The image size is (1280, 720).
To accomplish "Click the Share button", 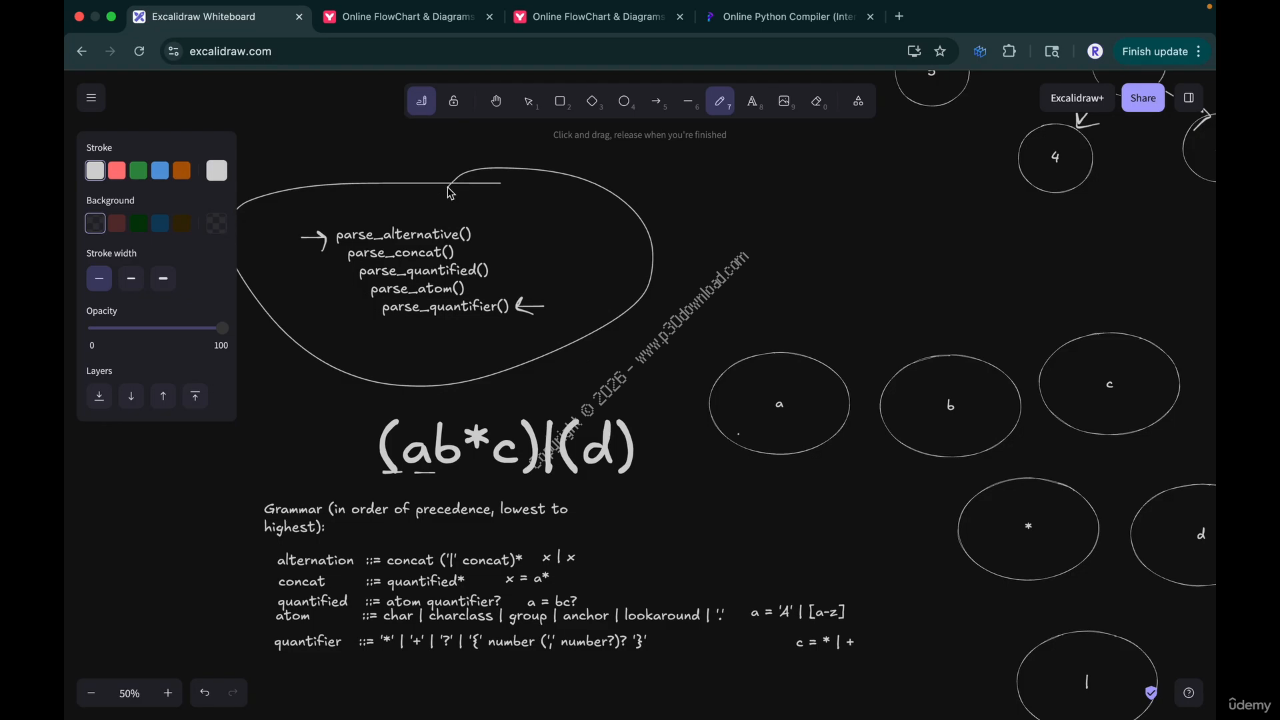I will 1143,98.
